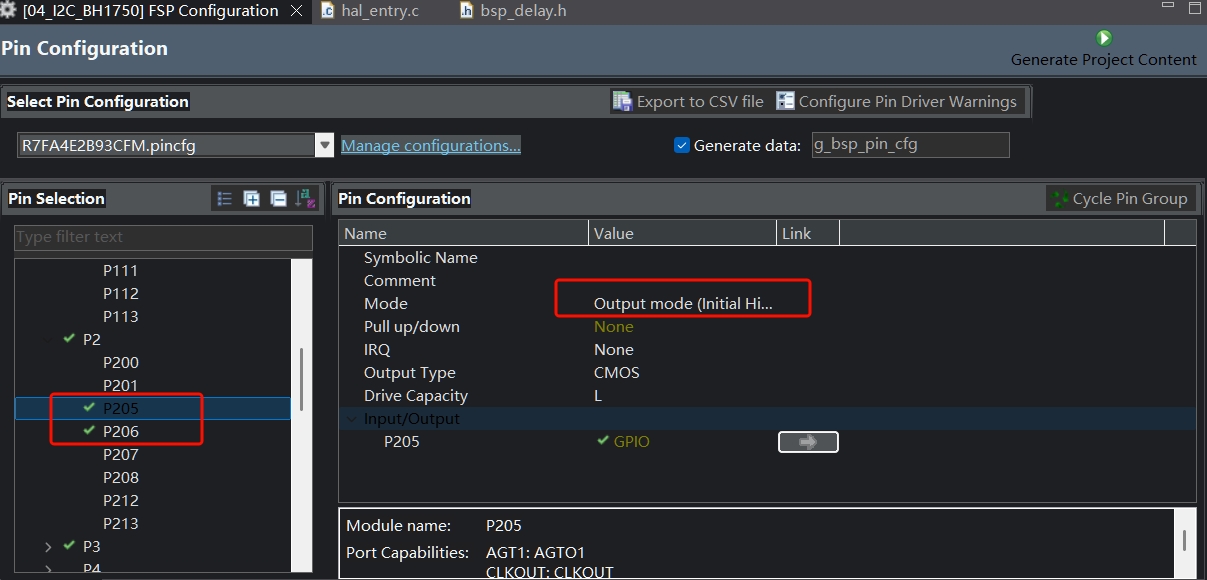Image resolution: width=1207 pixels, height=580 pixels.
Task: Open the R7FA4E2B93CFM.pincfg configuration dropdown
Action: coord(324,145)
